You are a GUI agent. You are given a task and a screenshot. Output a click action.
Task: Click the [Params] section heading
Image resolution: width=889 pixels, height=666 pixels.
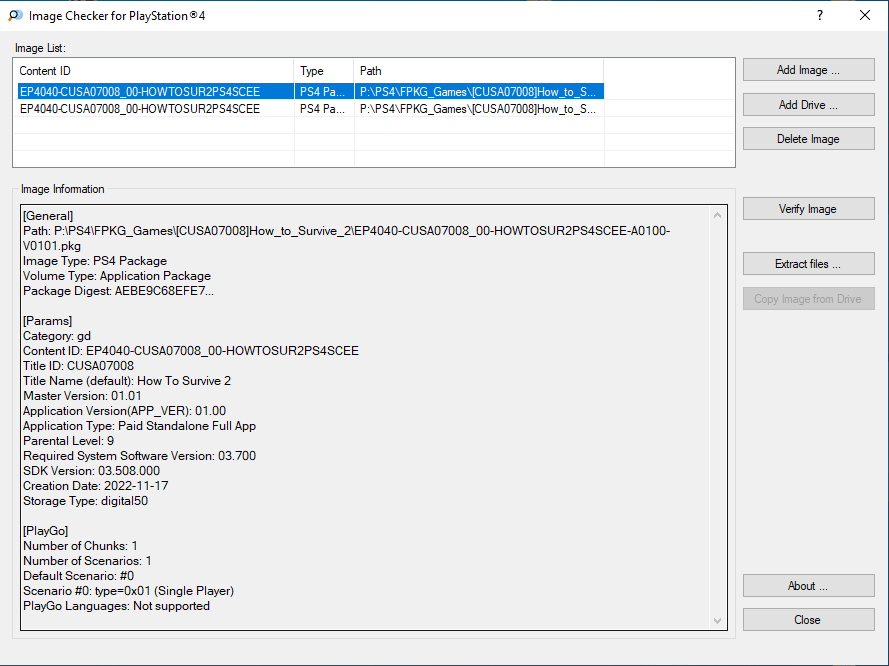coord(47,321)
